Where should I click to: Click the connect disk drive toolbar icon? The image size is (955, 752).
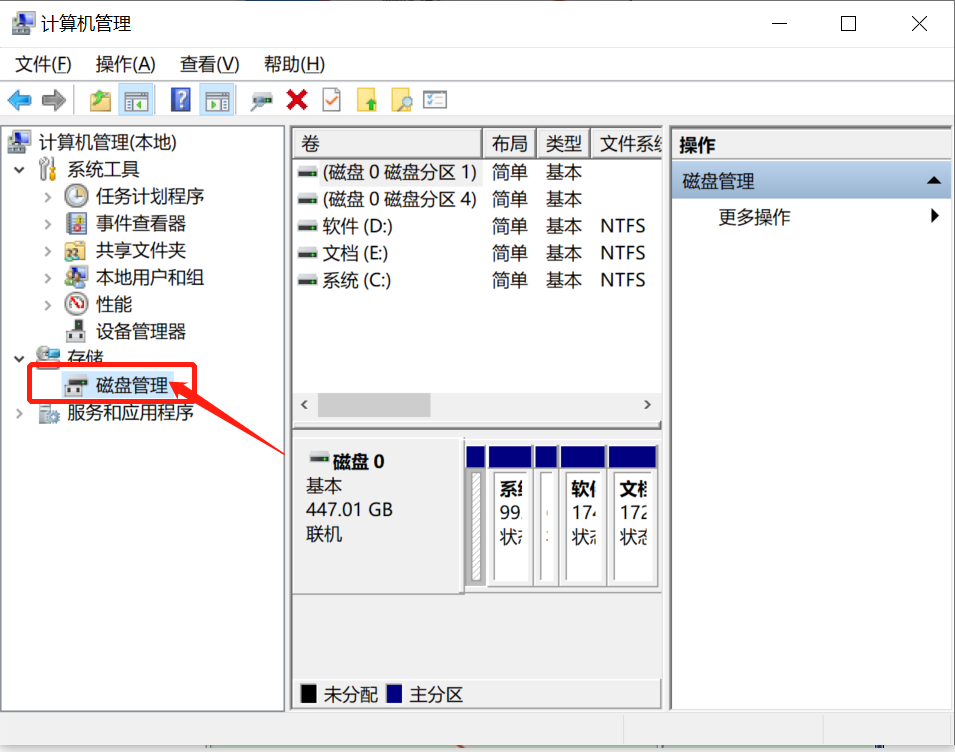point(262,100)
